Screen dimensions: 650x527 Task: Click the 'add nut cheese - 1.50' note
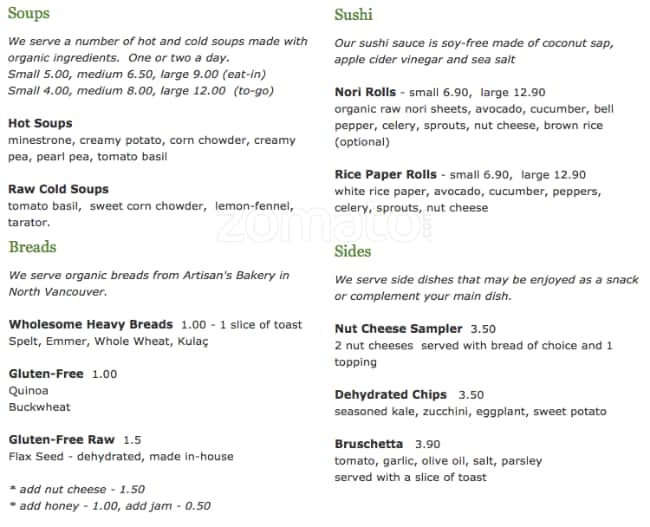(77, 489)
